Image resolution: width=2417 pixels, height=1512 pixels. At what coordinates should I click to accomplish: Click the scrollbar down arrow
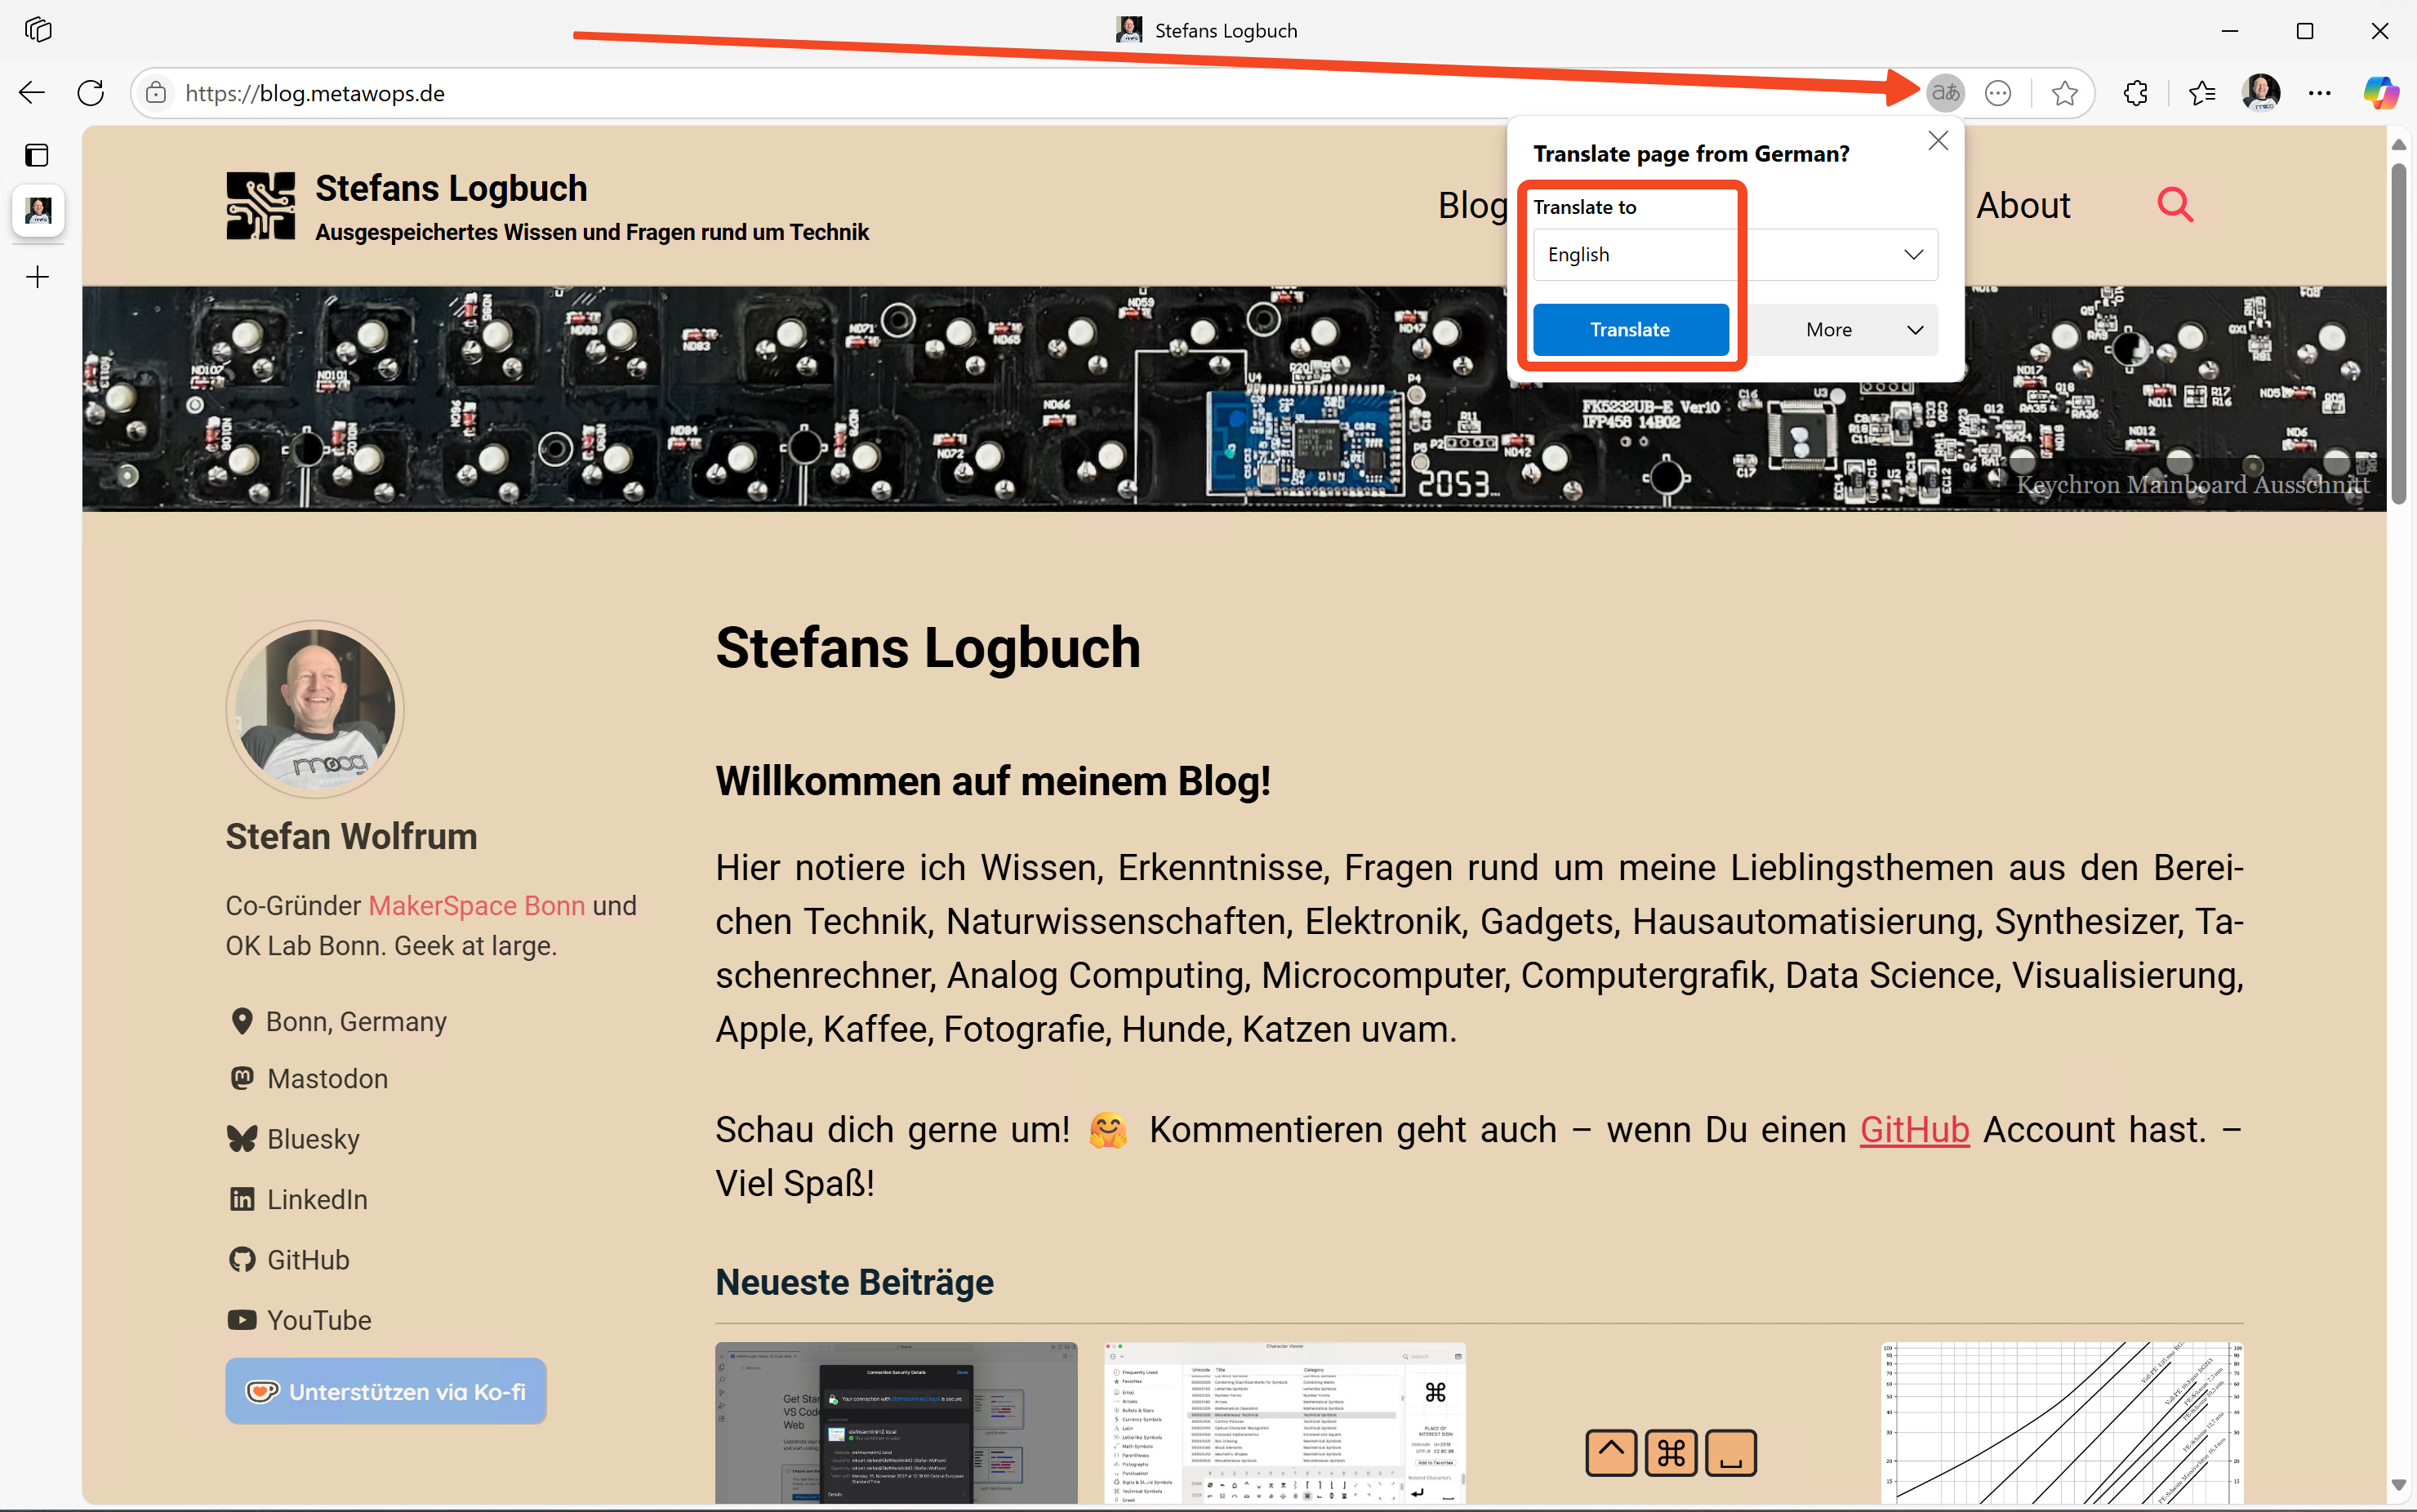2399,1484
